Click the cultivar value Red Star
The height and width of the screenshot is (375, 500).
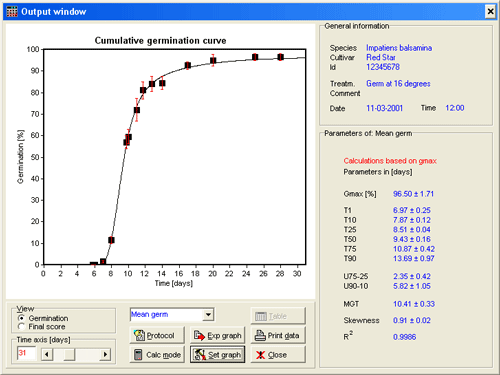click(381, 57)
